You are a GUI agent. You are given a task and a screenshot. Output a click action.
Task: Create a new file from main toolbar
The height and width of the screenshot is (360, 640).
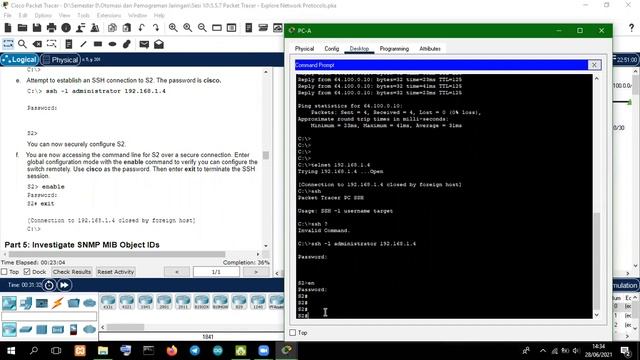pos(8,28)
